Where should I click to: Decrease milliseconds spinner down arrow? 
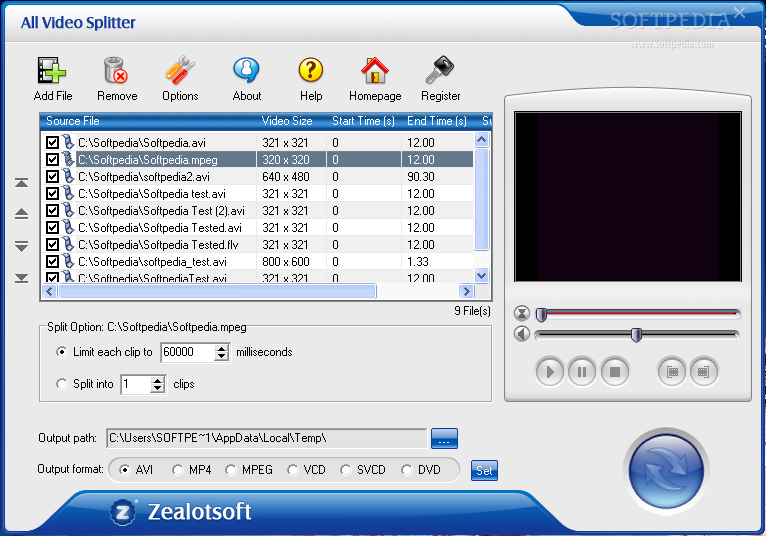coord(221,356)
